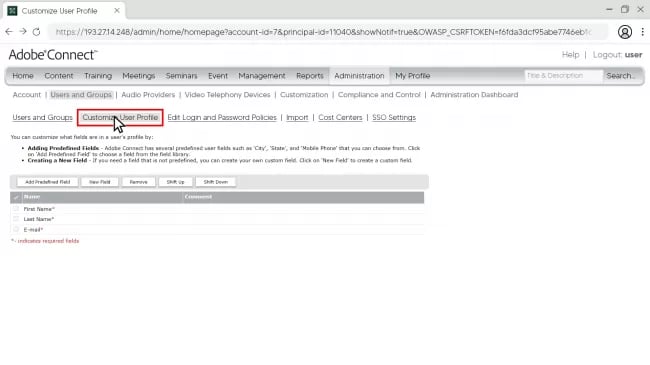Open the My Profile tab
The image size is (650, 365).
[x=412, y=76]
